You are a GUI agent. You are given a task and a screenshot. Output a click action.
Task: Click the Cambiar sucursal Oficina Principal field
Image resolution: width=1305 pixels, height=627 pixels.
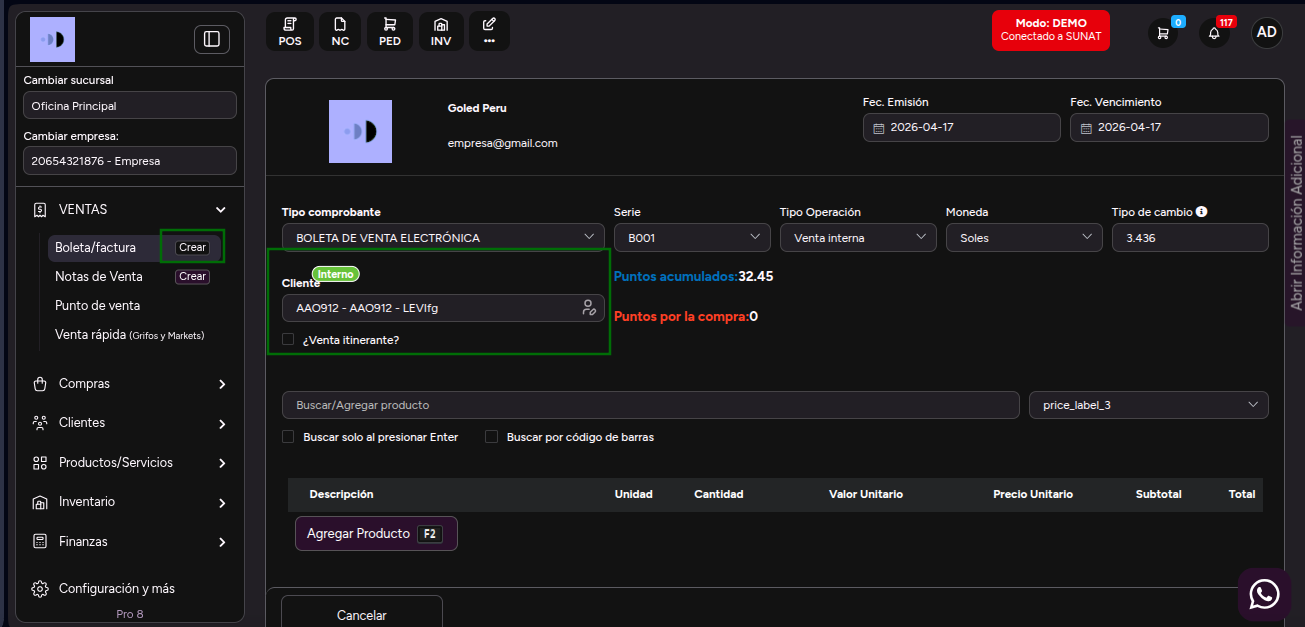130,105
